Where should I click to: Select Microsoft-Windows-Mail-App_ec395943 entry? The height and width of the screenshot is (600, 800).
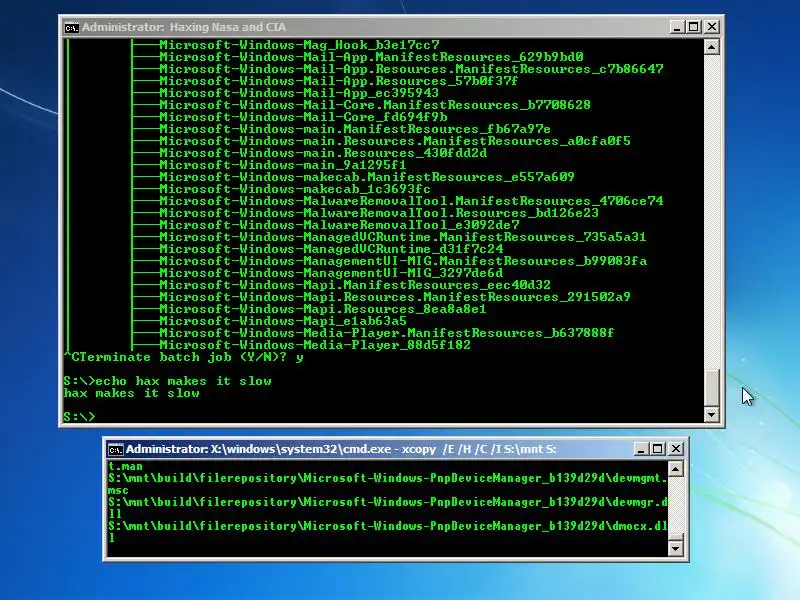coord(299,93)
